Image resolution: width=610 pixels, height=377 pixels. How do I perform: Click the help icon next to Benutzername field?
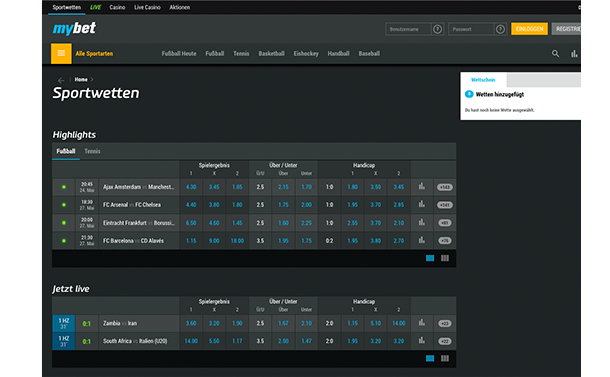[x=437, y=29]
